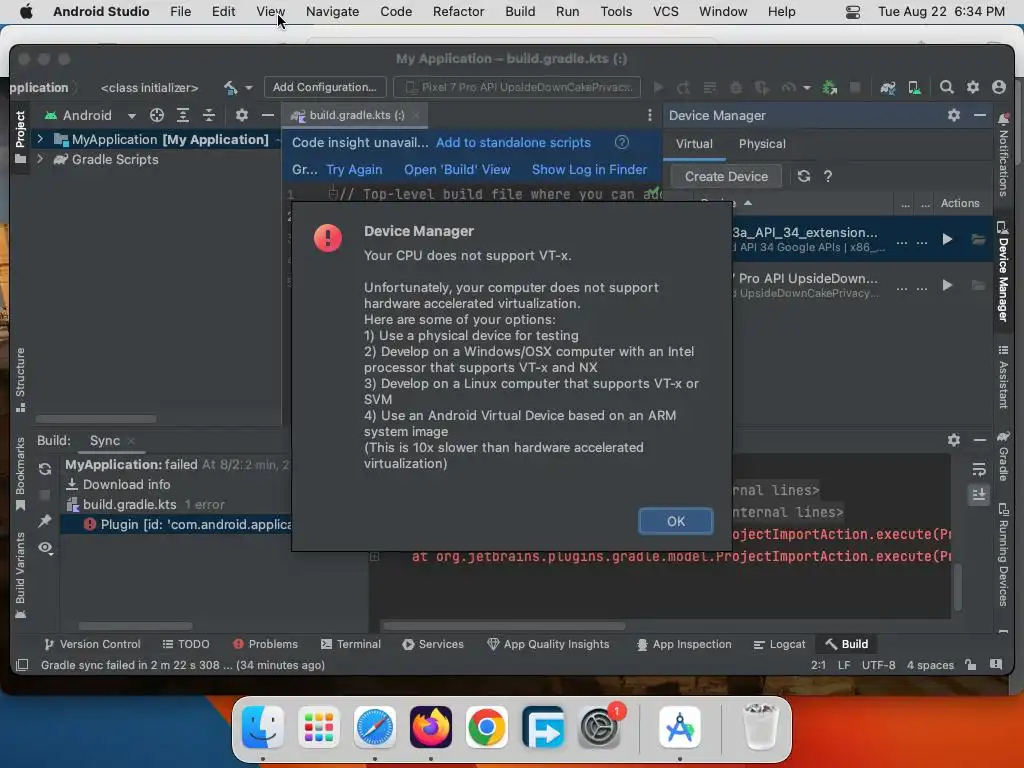Click Collapse All in the Project panel
This screenshot has width=1024, height=768.
tap(209, 116)
